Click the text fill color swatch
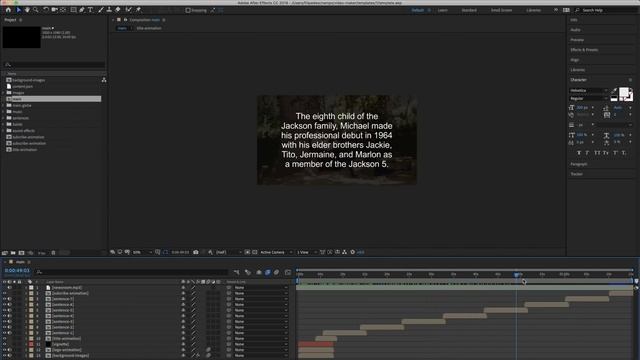Screen dimensions: 640x360 click(624, 93)
